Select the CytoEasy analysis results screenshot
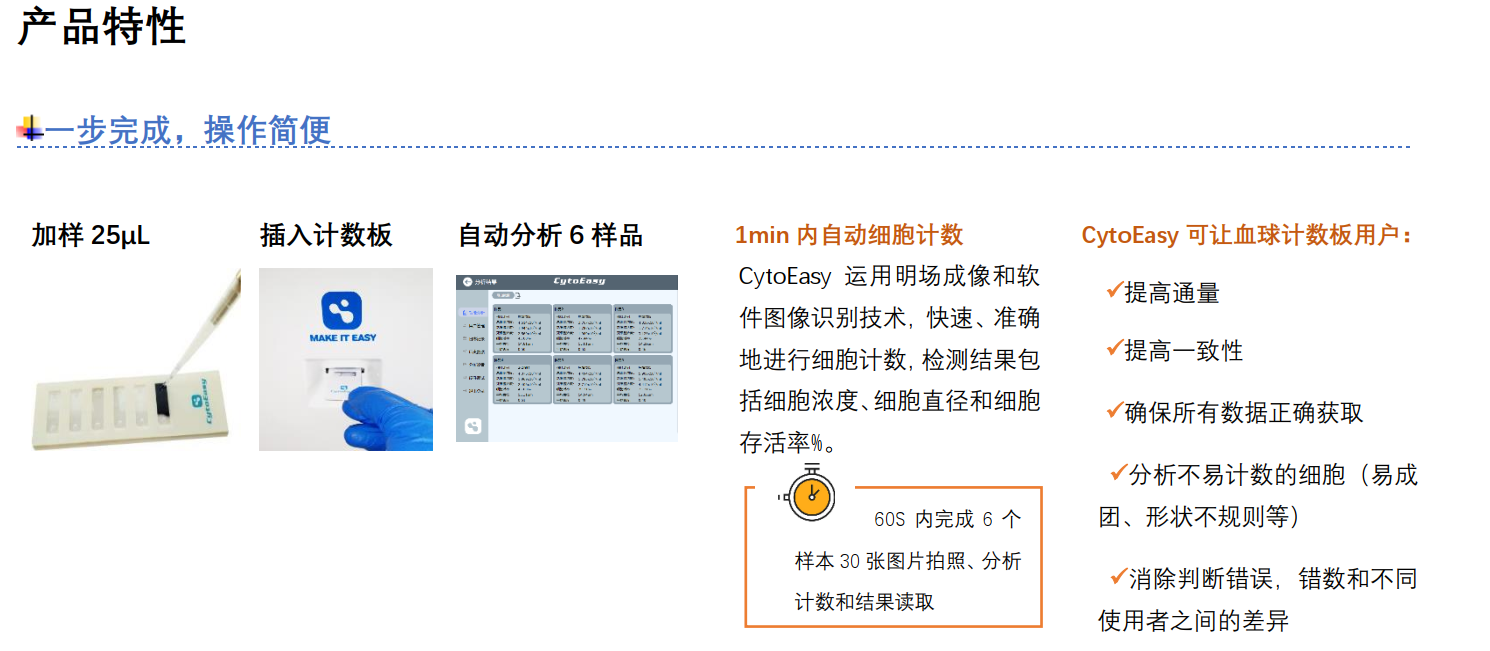This screenshot has height=651, width=1490. 567,358
